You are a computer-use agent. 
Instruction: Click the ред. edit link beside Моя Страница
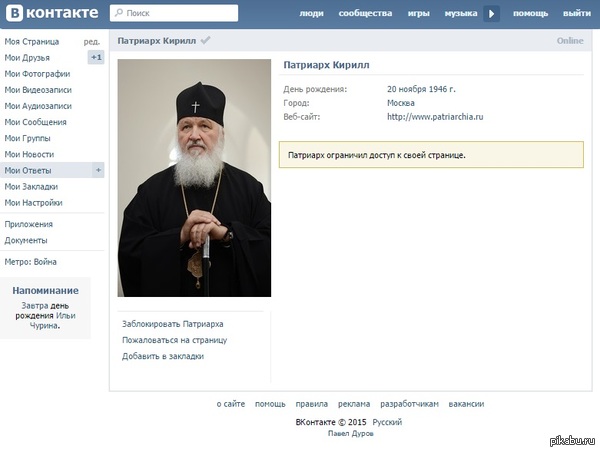(91, 42)
